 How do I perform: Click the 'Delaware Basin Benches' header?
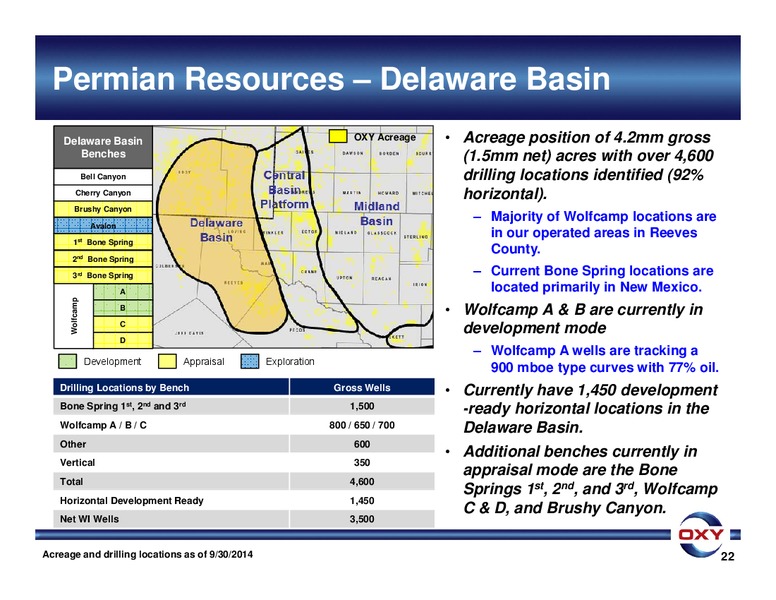tap(103, 148)
